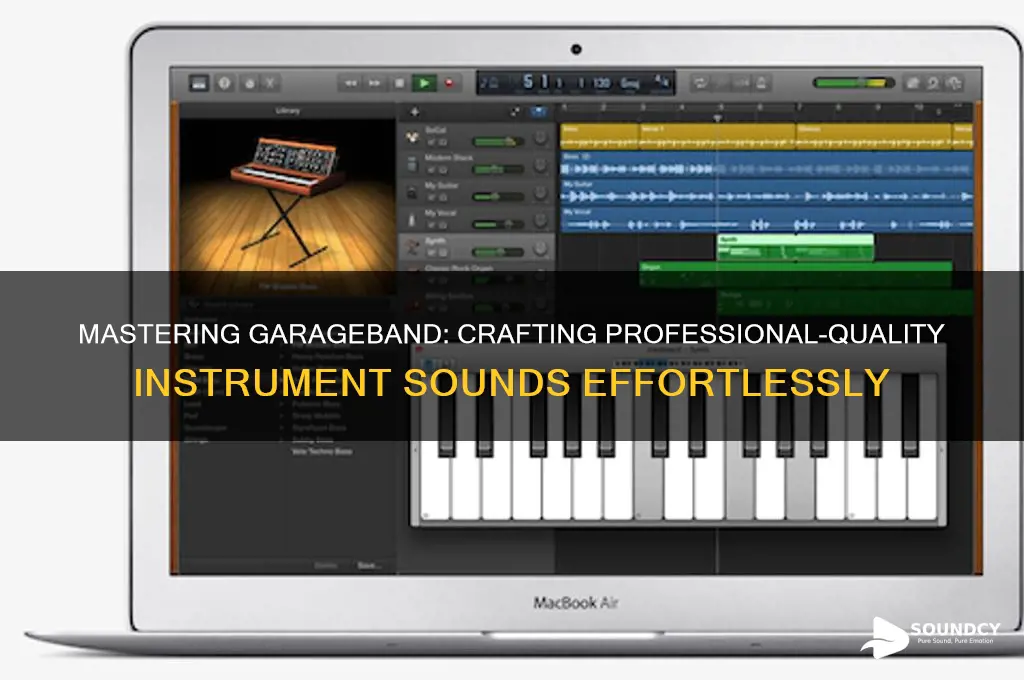Click the green Play button
This screenshot has width=1024, height=680.
(424, 83)
